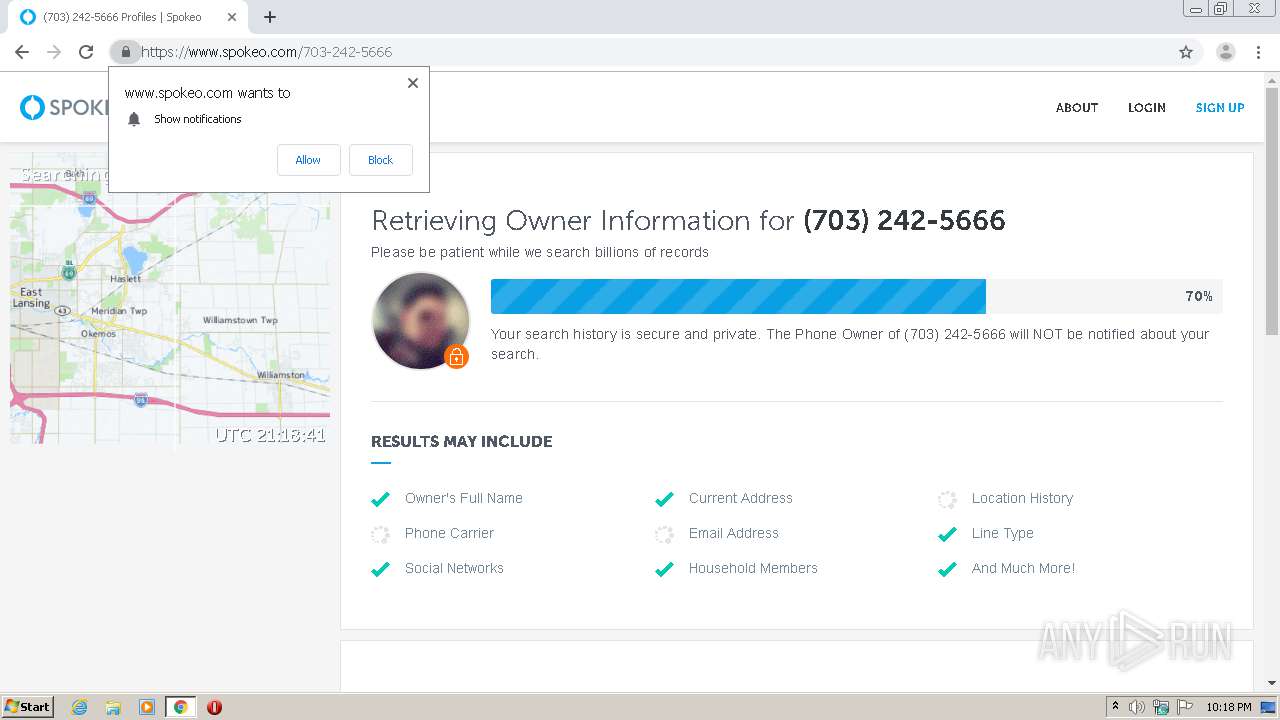Click Chrome icon in taskbar
Viewport: 1280px width, 720px height.
180,707
